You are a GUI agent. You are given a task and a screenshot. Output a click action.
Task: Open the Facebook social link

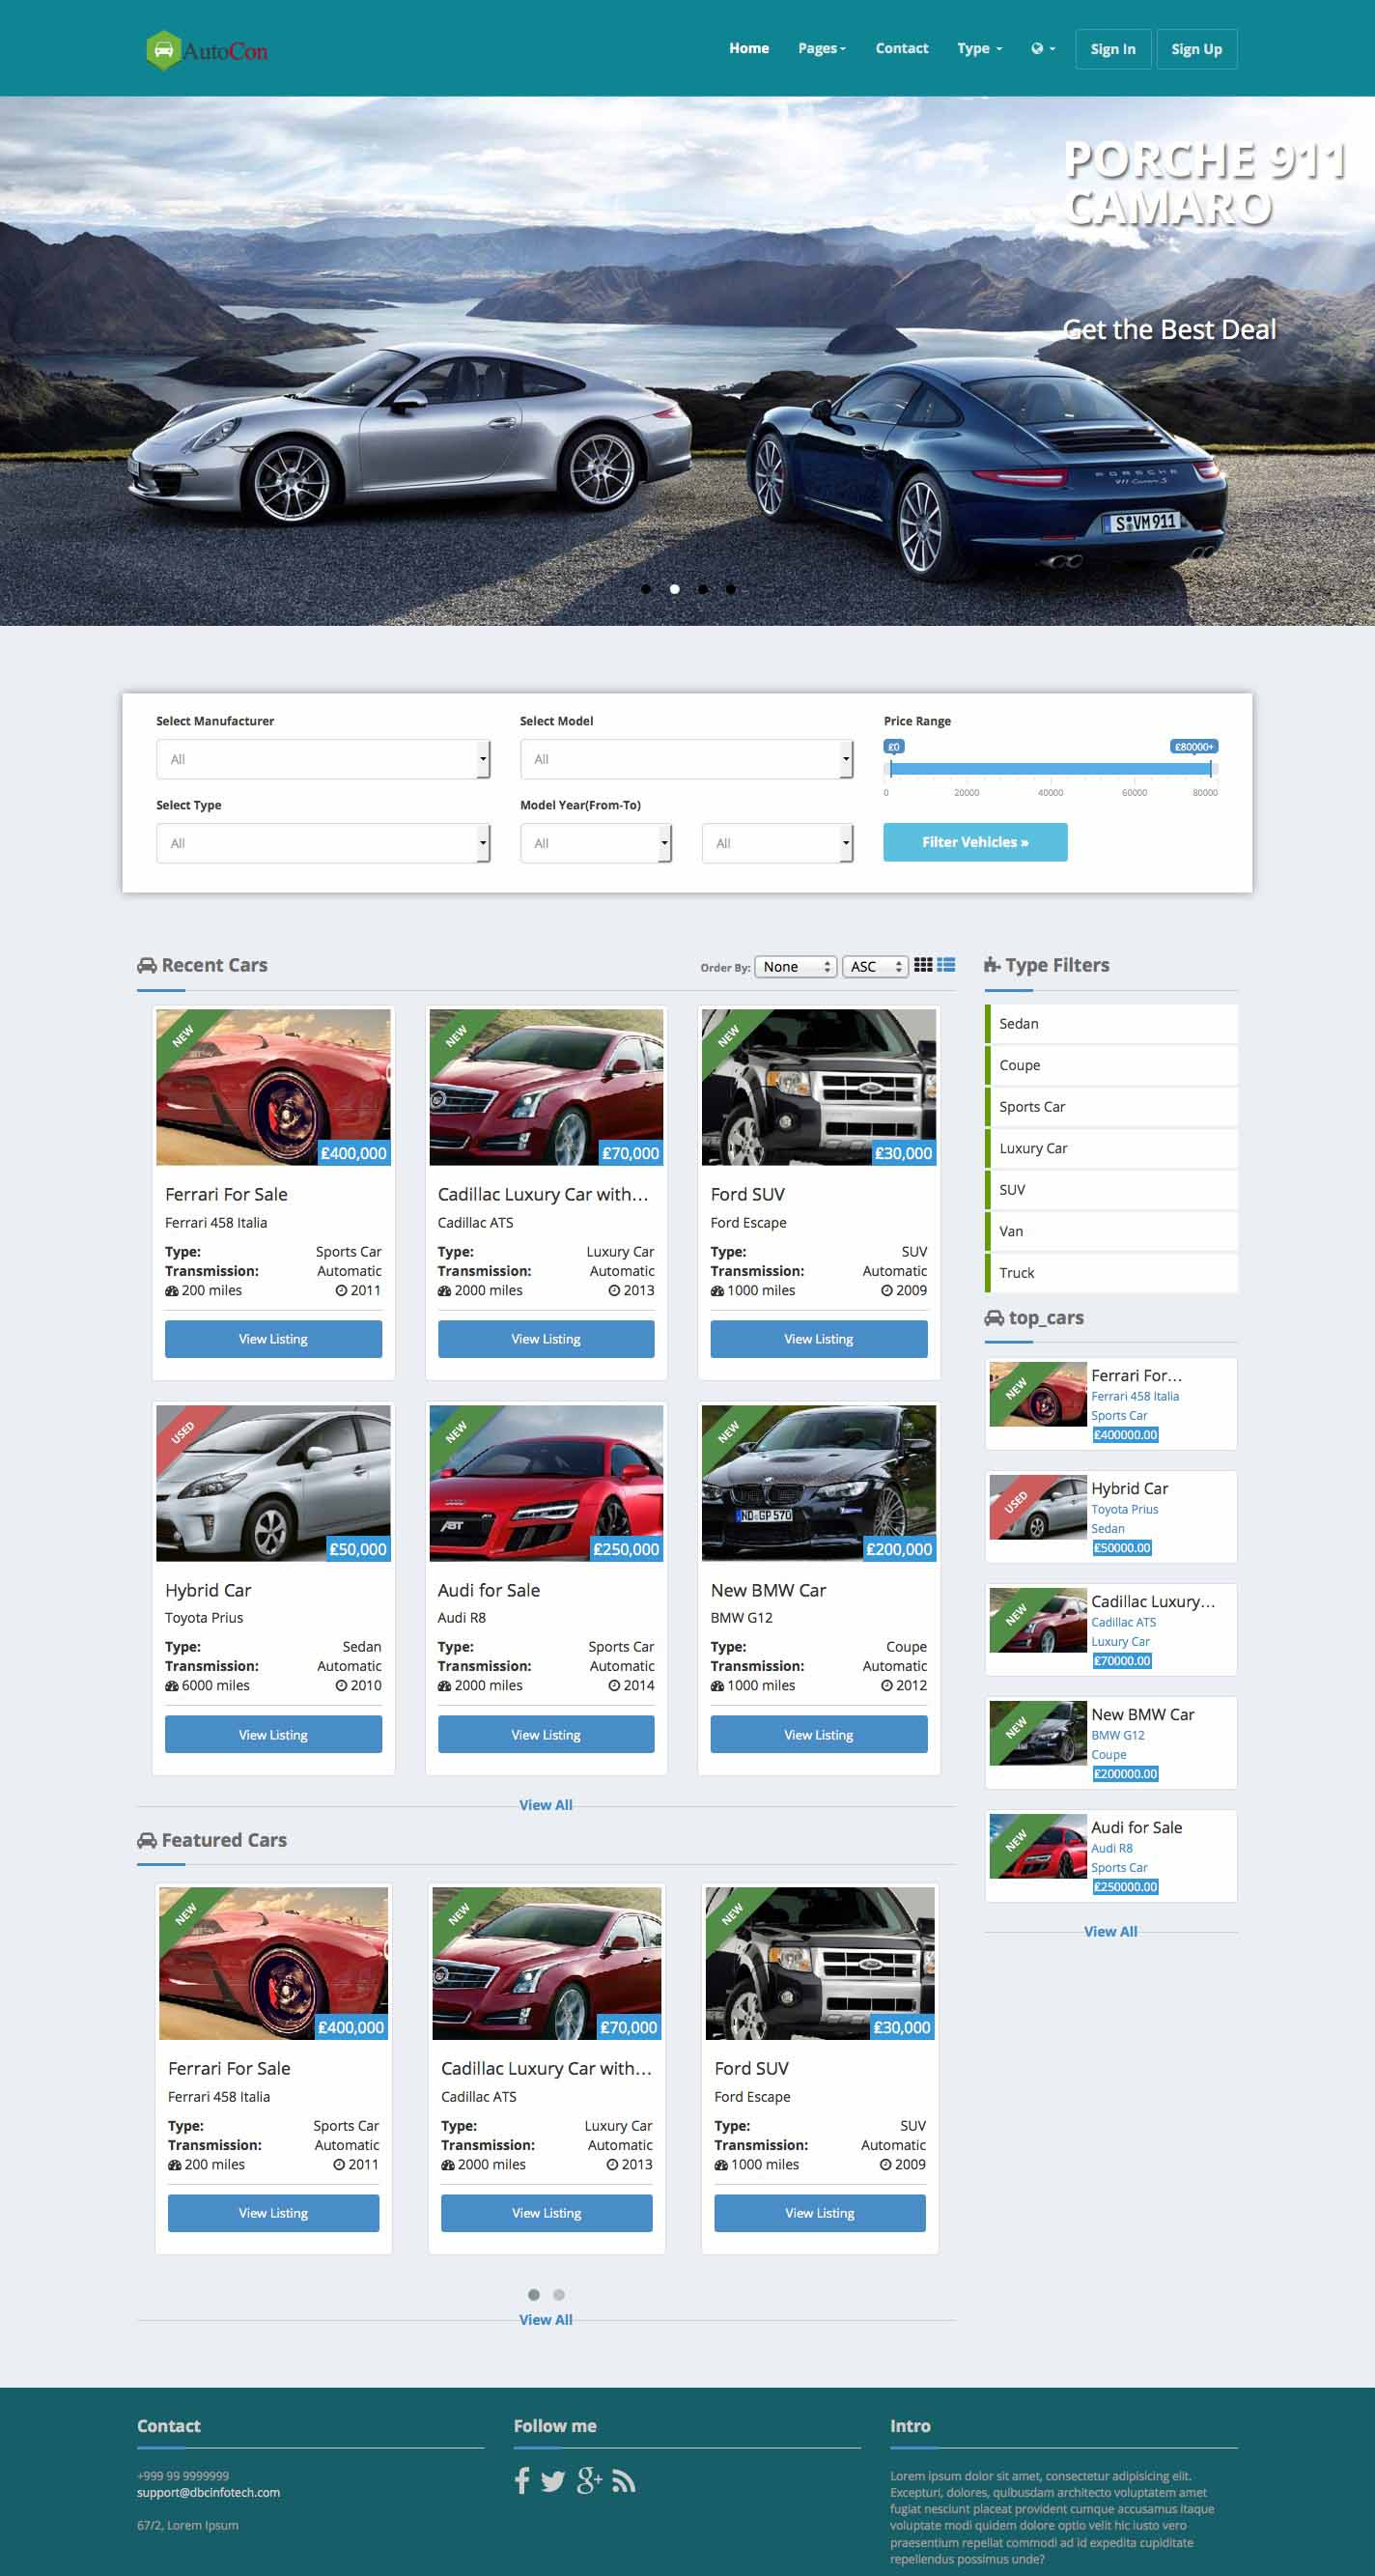coord(522,2480)
